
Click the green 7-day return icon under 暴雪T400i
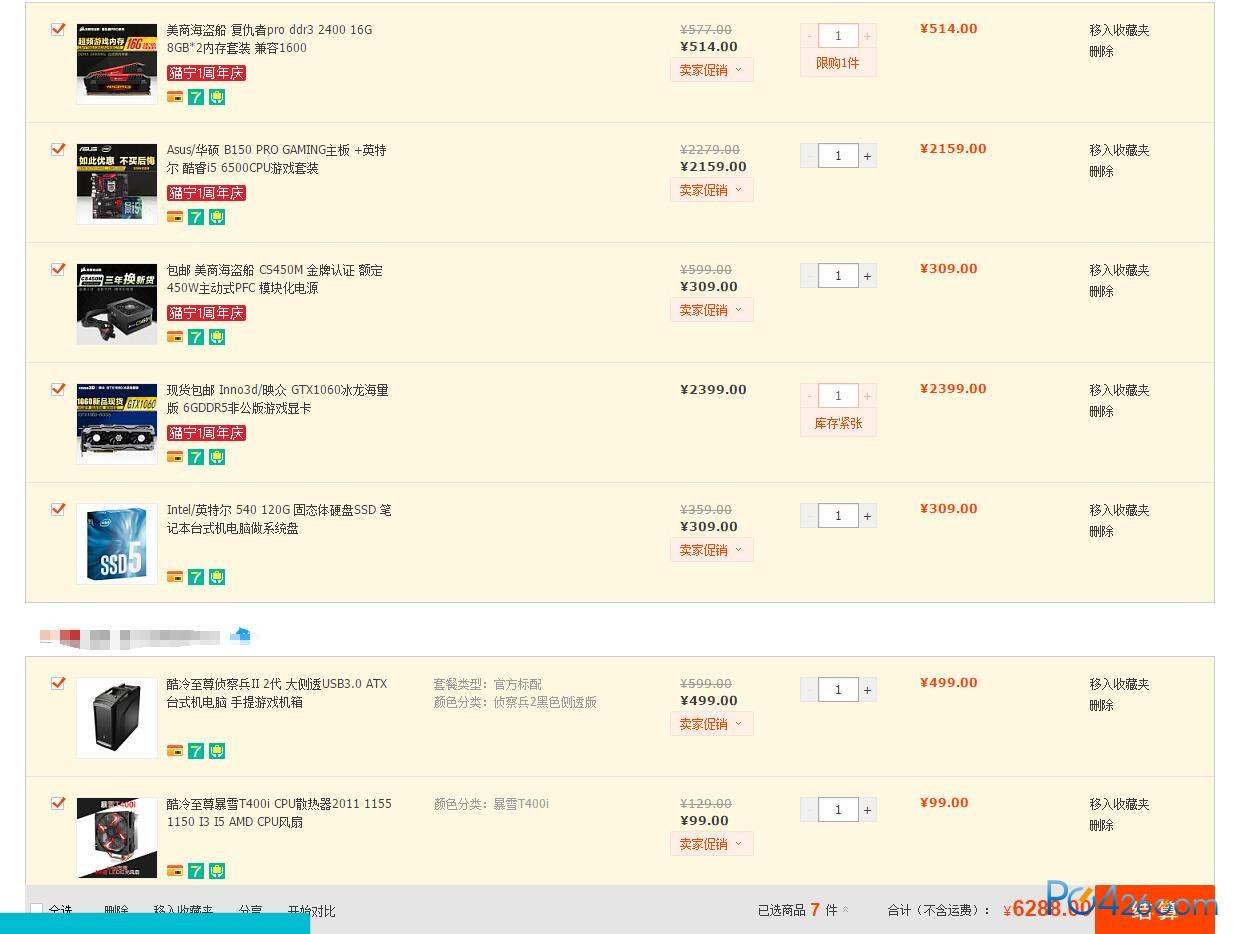tap(196, 871)
